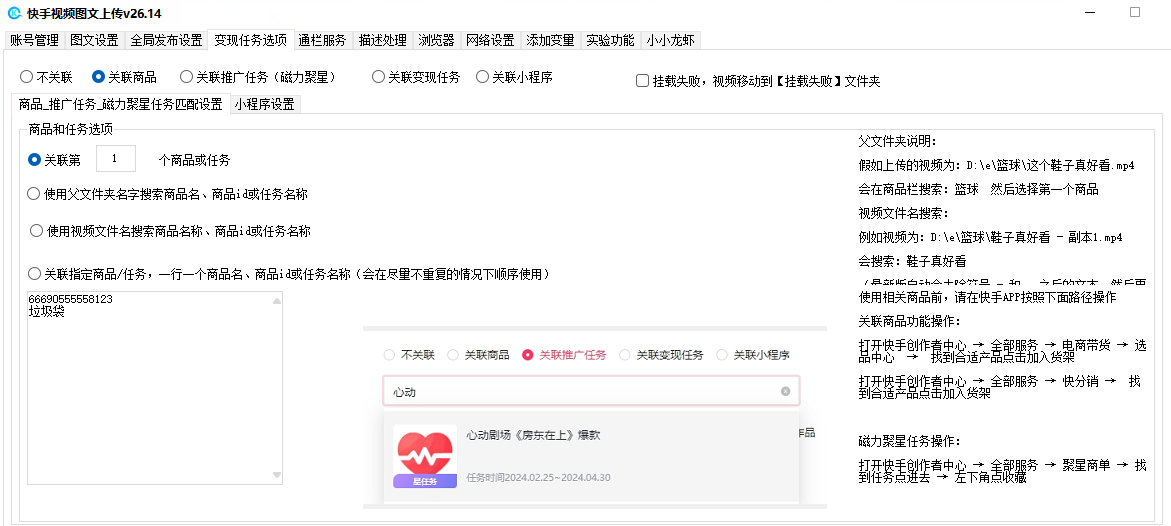Select the 关联变现任务 radio button at the top
The width and height of the screenshot is (1171, 526).
pos(379,76)
